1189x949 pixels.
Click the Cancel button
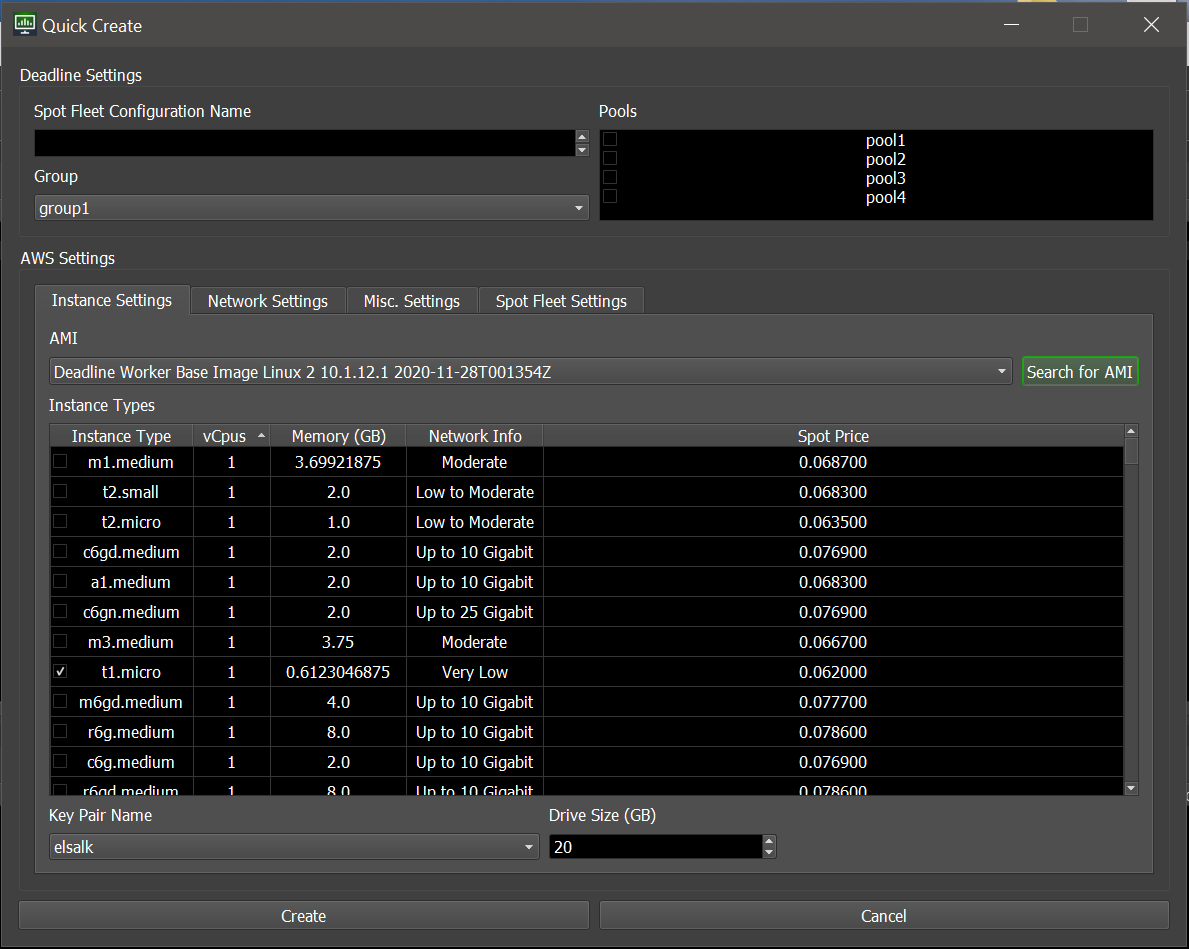tap(883, 916)
